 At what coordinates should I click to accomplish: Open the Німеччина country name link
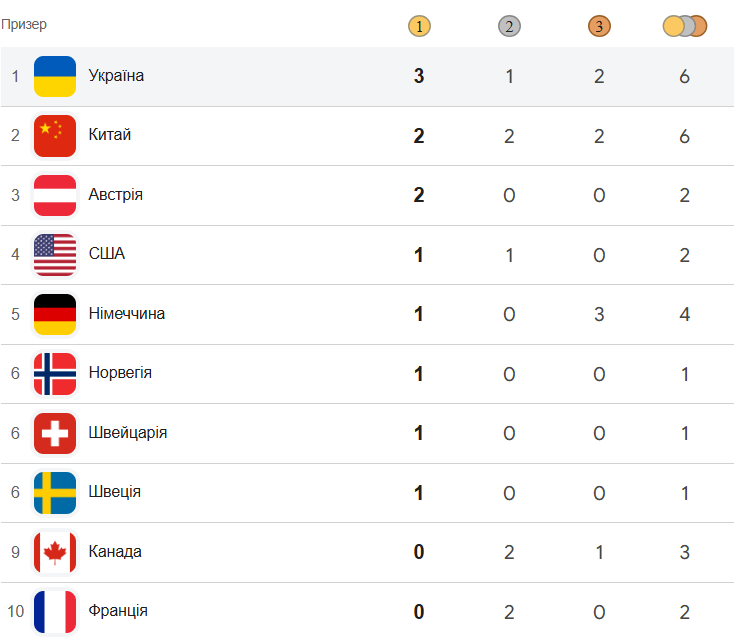pyautogui.click(x=126, y=314)
